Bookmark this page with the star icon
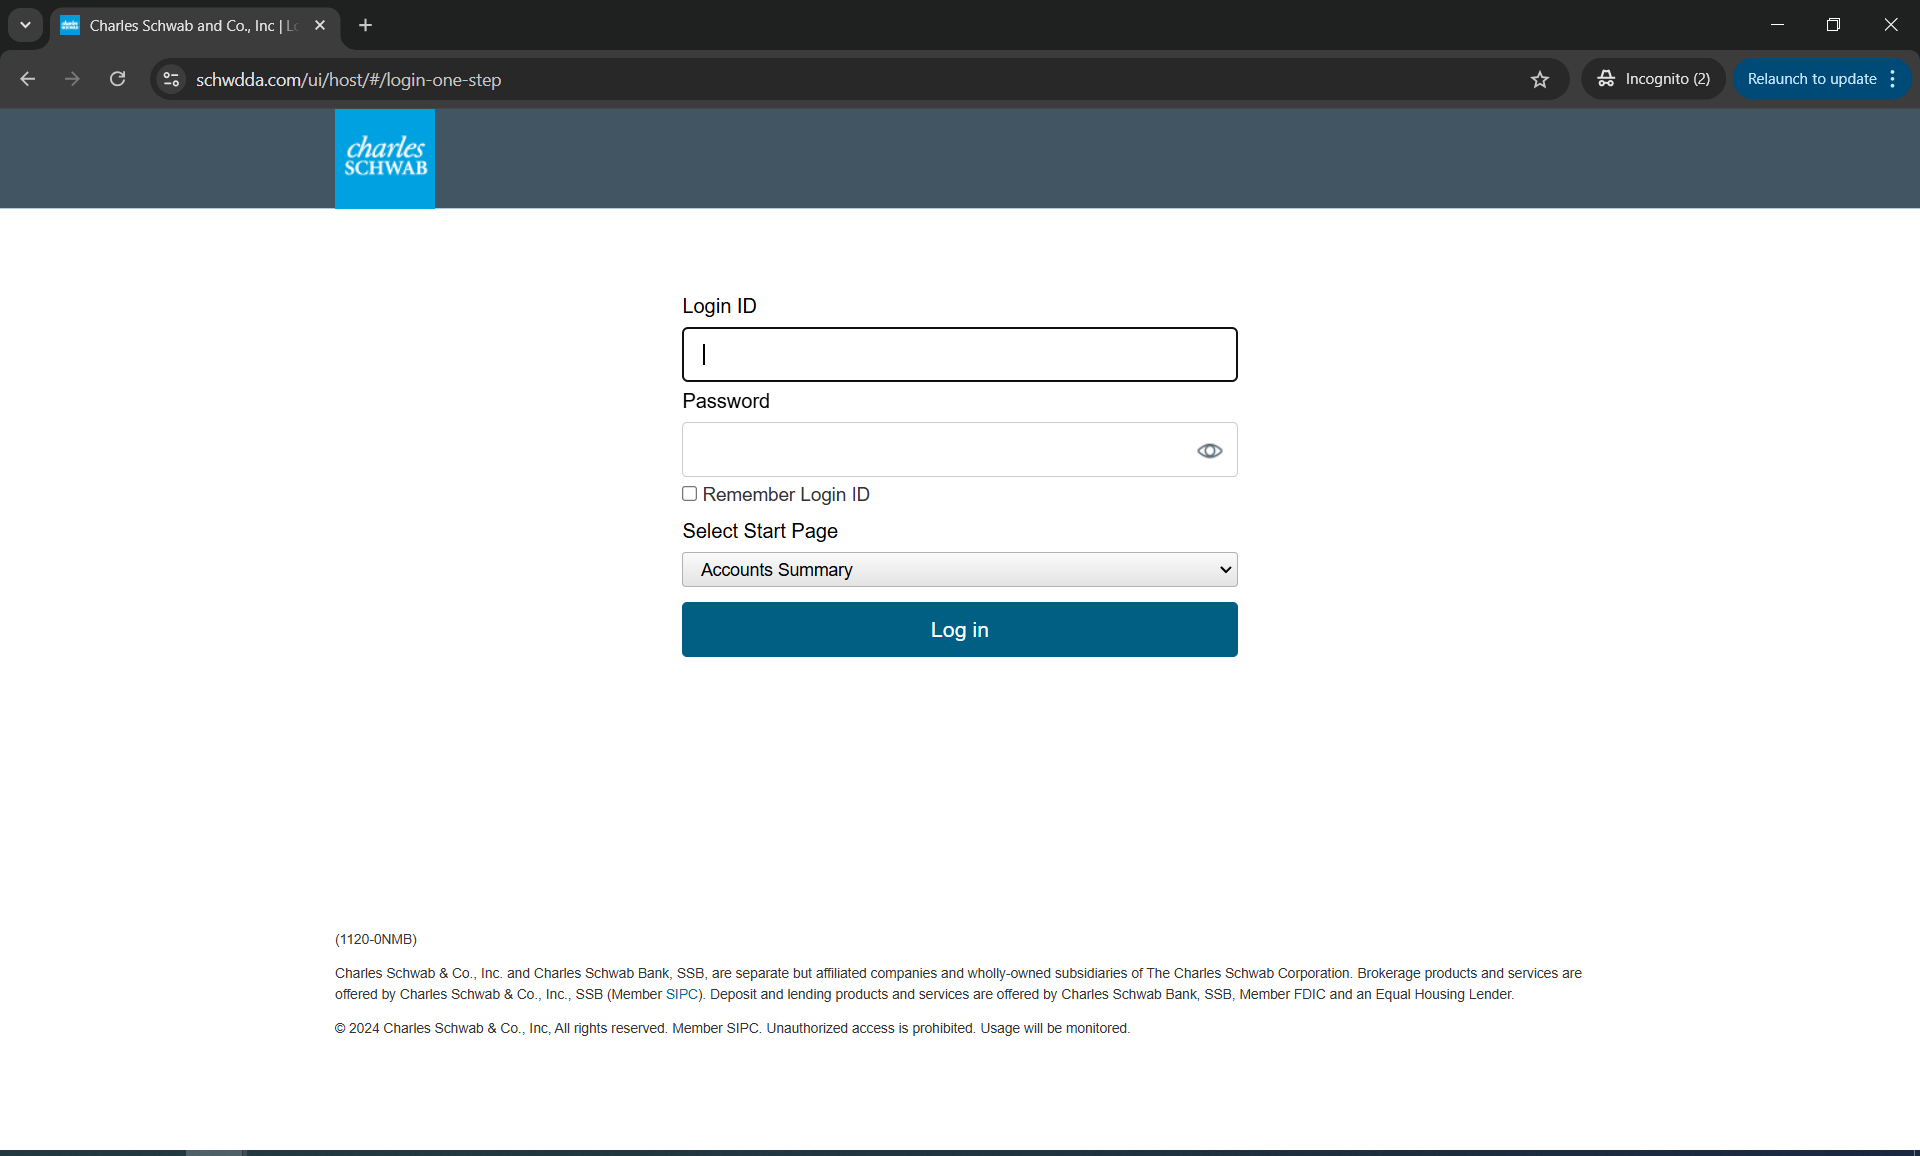 coord(1540,79)
